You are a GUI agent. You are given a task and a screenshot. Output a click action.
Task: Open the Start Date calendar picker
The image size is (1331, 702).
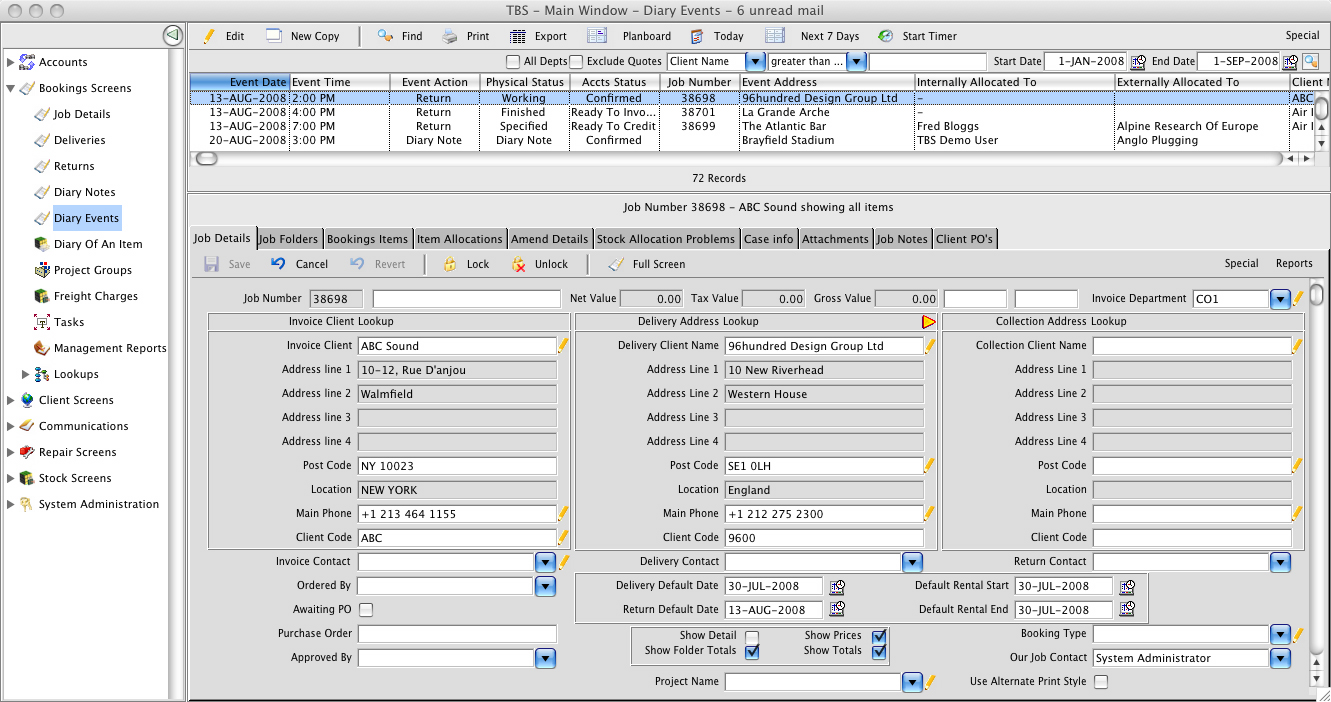tap(1138, 62)
